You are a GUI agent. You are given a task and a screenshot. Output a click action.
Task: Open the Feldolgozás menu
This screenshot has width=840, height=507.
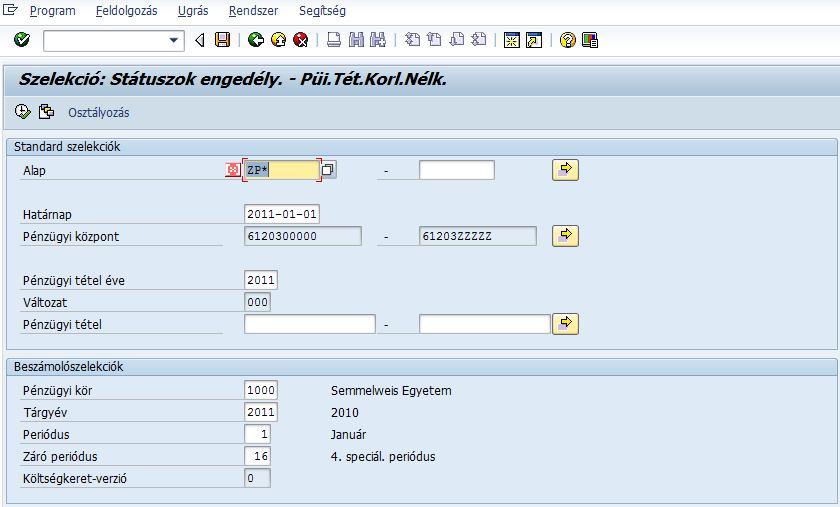click(126, 11)
